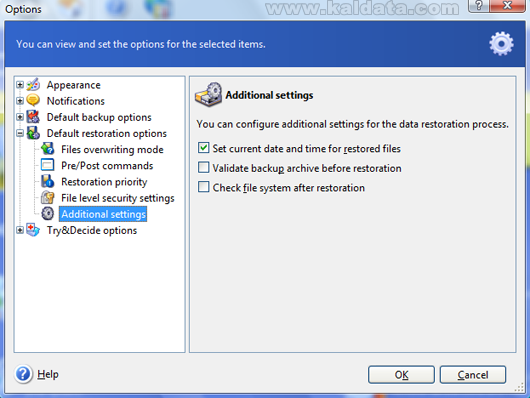The height and width of the screenshot is (398, 530).
Task: Click the Restoration priority icon
Action: point(47,181)
